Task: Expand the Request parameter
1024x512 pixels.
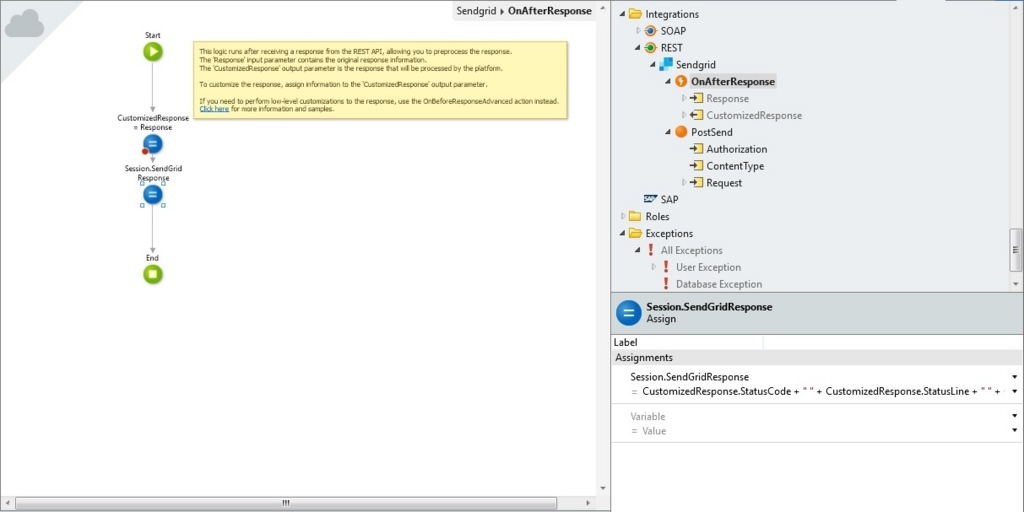Action: (x=684, y=183)
